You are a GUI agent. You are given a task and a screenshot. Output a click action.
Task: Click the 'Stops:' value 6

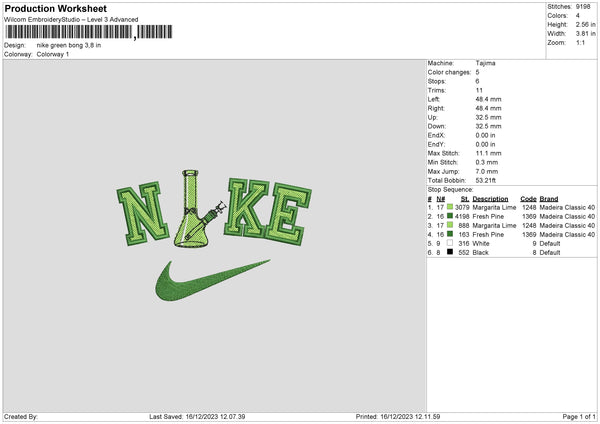(477, 81)
